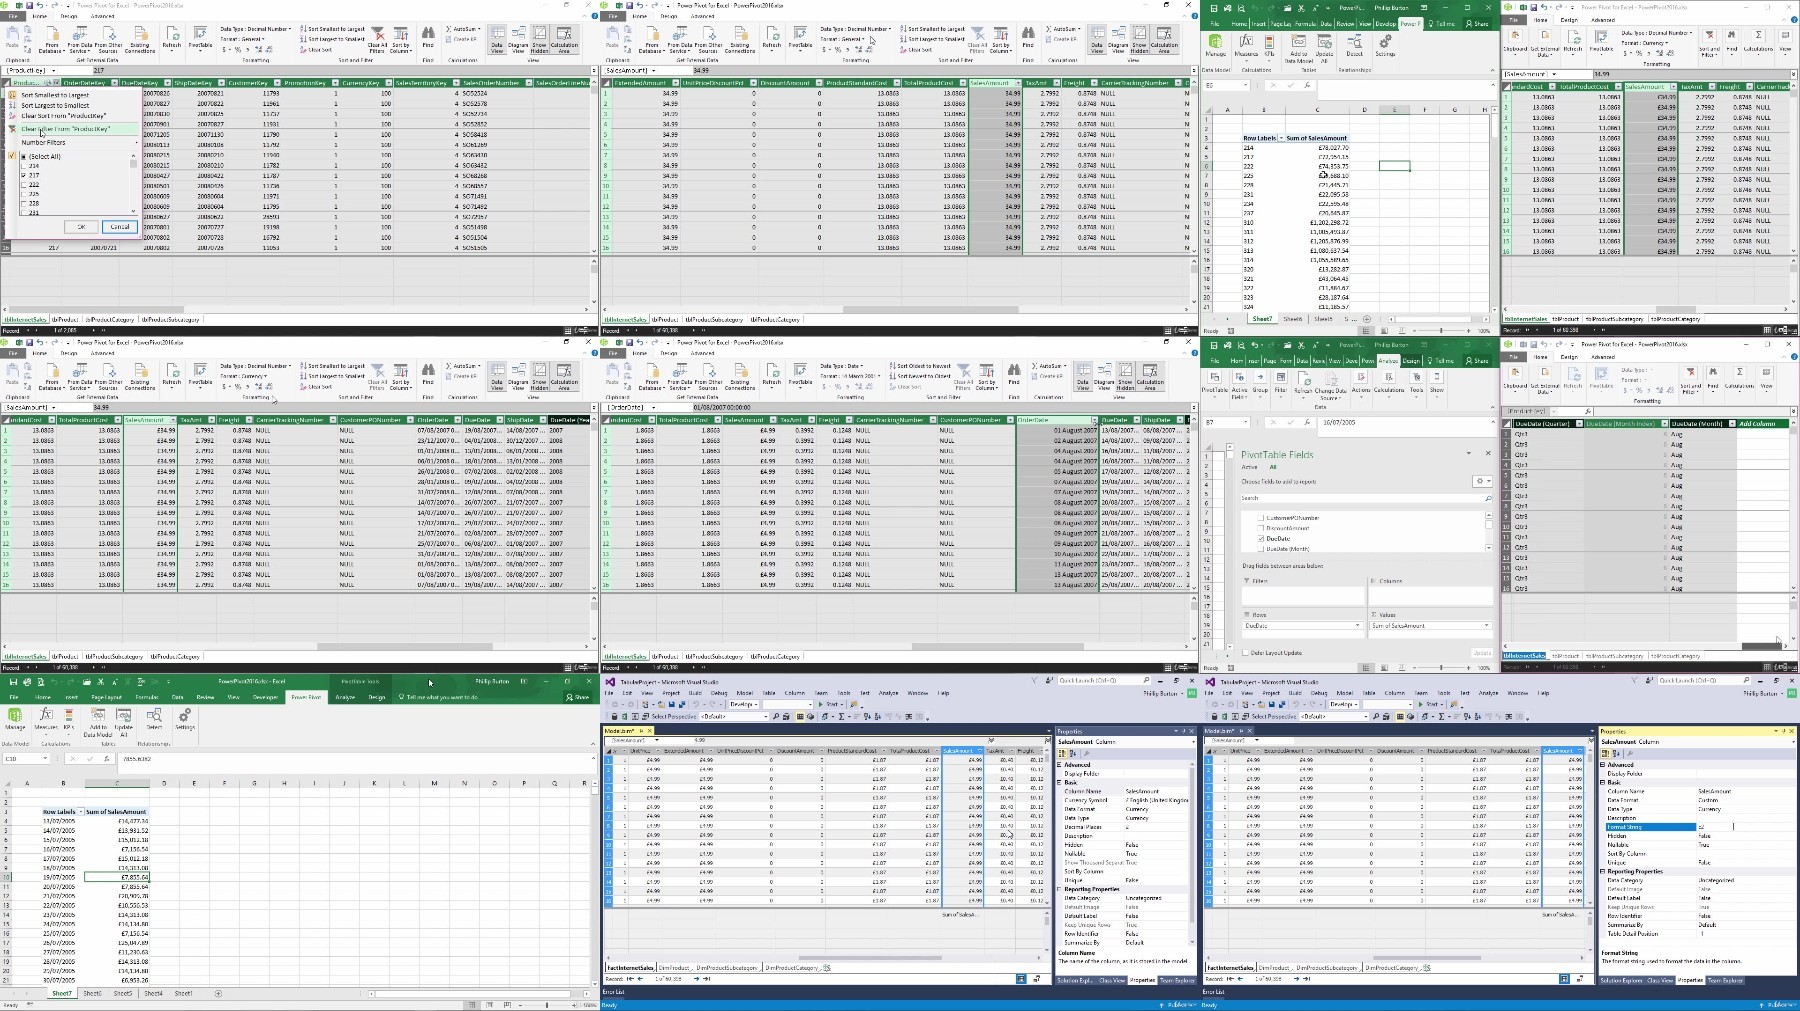The width and height of the screenshot is (1800, 1011).
Task: Open Sum of SalesAmount dropdown in Values area
Action: [x=1488, y=626]
